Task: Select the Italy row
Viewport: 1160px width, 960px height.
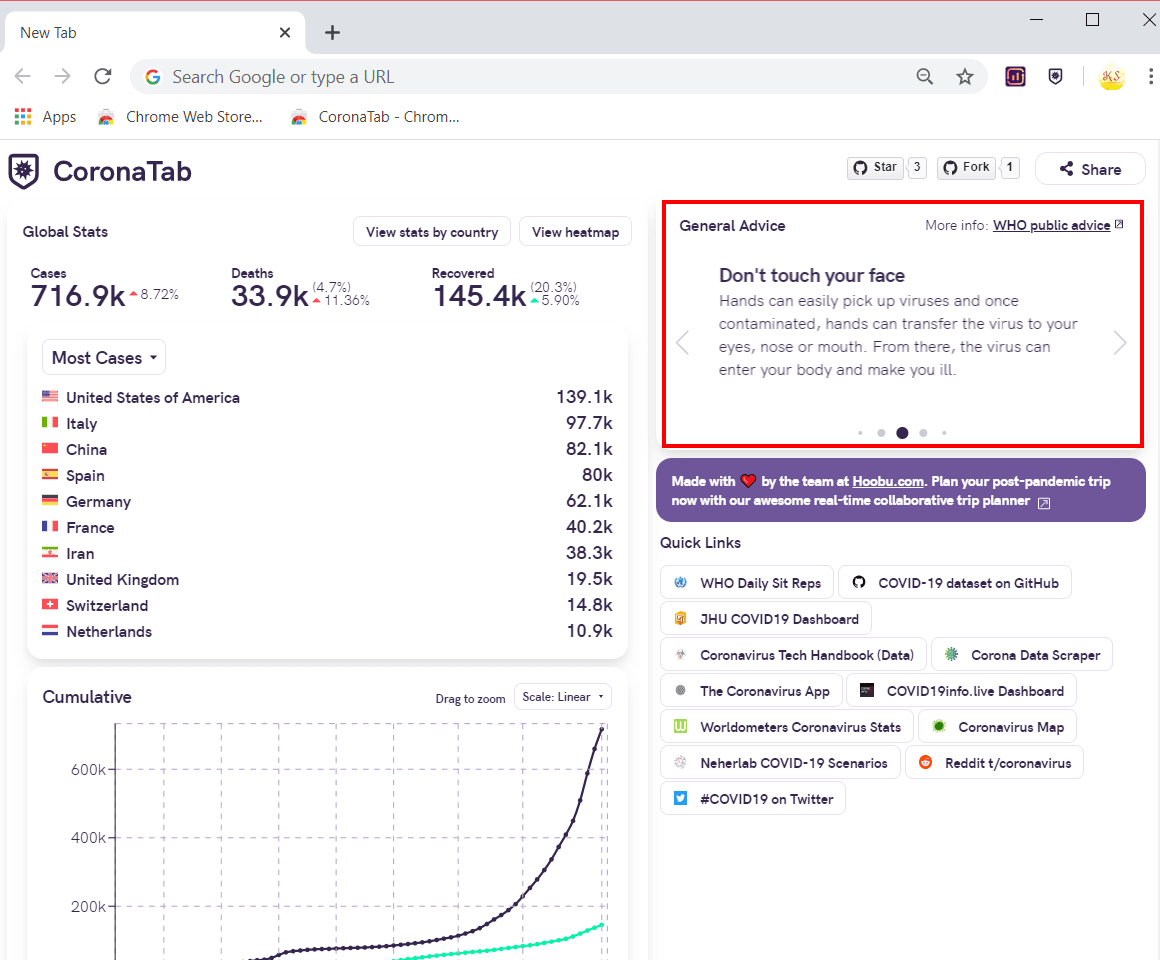Action: click(x=327, y=423)
